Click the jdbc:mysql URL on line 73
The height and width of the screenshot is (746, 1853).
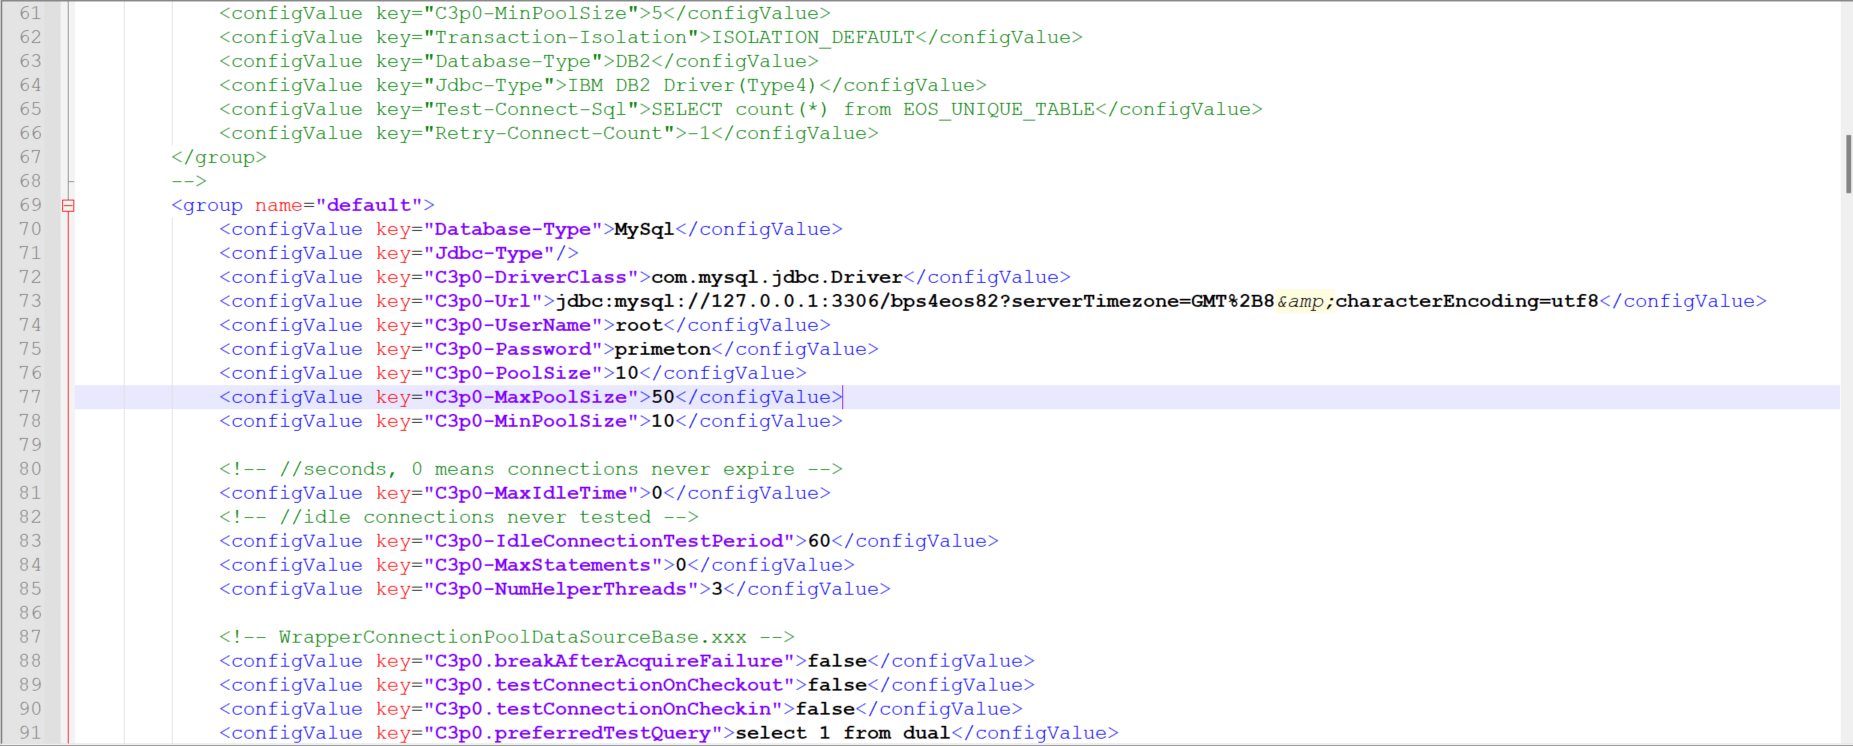tap(914, 301)
